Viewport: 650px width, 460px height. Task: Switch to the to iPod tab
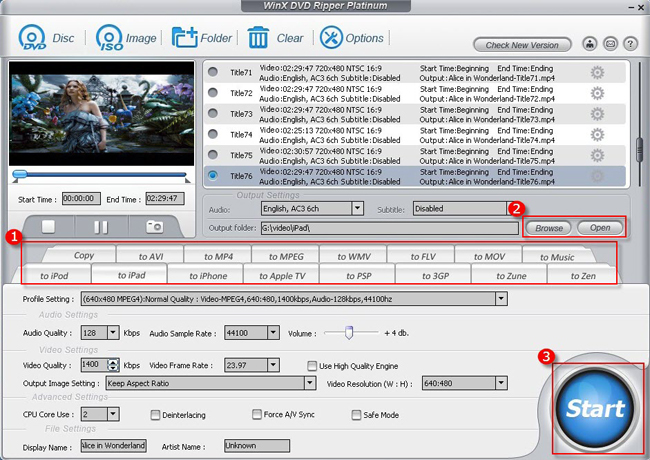54,276
